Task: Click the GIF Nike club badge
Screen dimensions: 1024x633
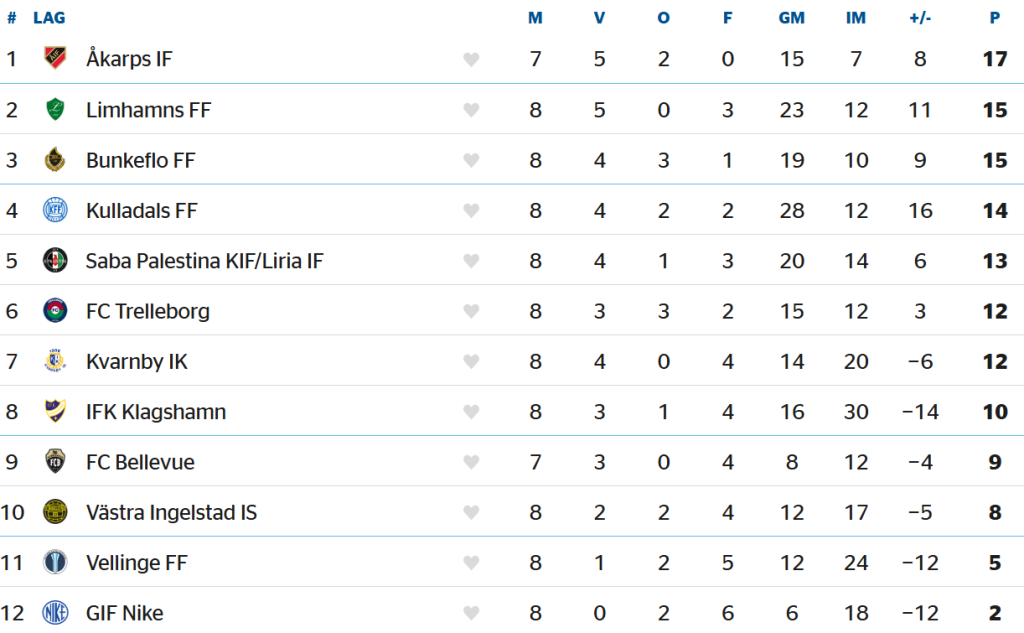Action: click(x=55, y=613)
